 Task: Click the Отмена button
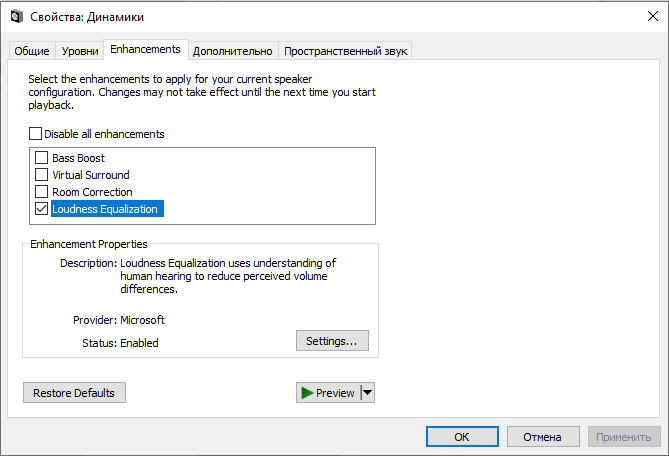click(x=543, y=437)
